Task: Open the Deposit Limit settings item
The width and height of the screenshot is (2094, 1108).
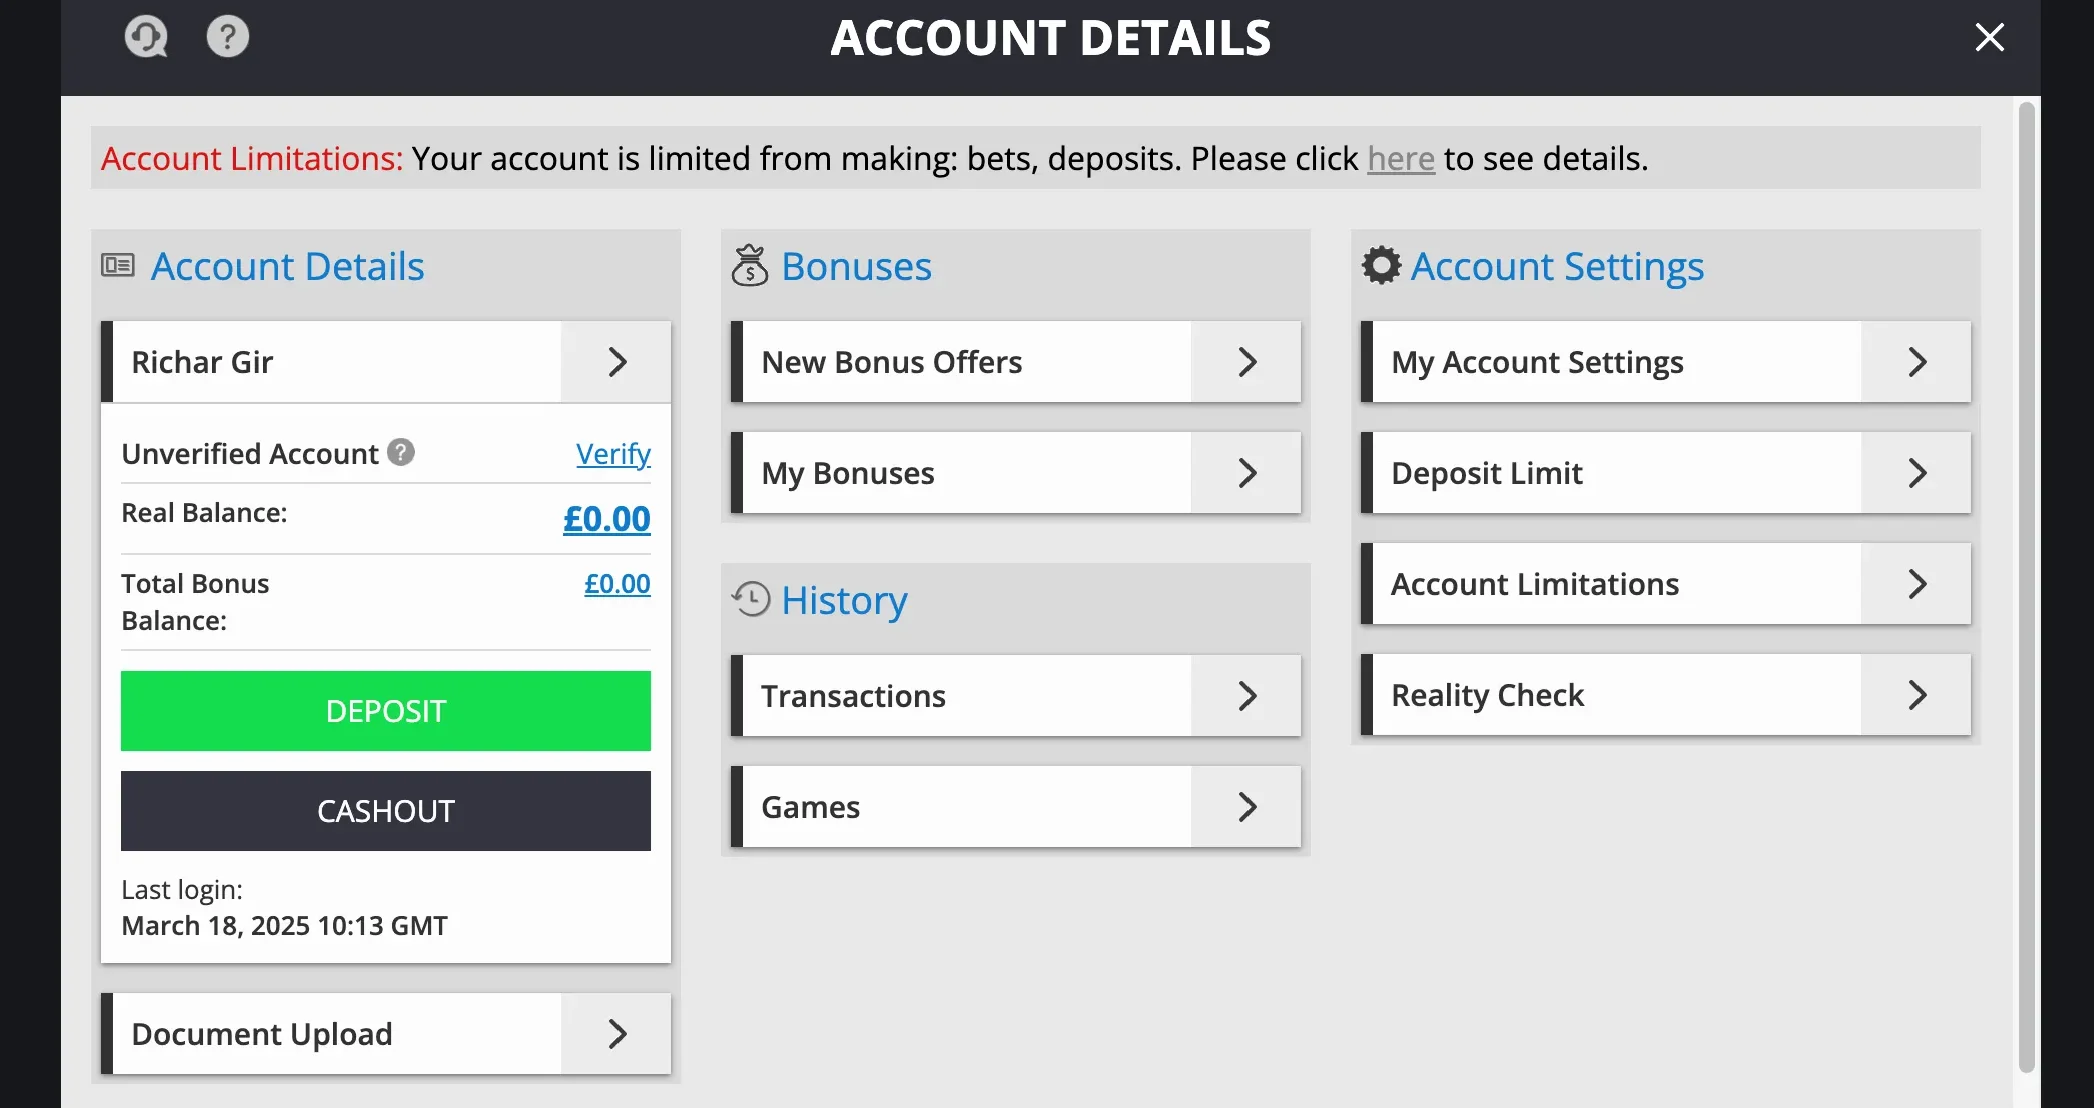Action: (x=1665, y=473)
